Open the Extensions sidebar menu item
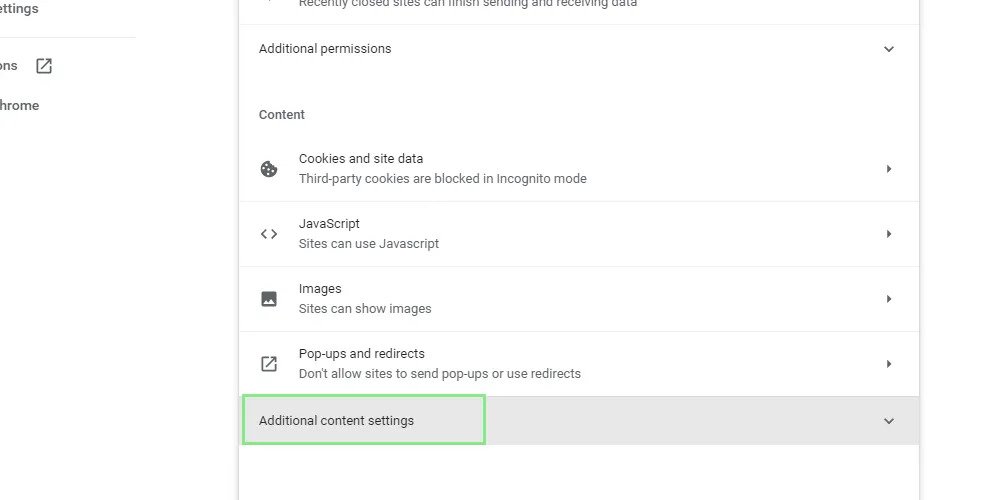 9,66
